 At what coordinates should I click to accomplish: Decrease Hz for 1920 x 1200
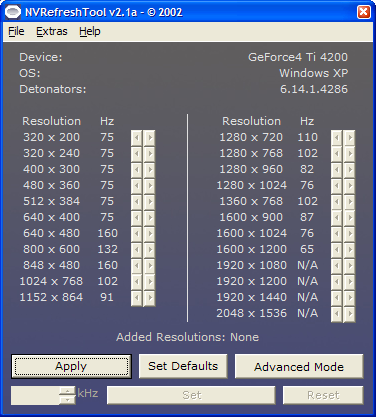coord(337,282)
